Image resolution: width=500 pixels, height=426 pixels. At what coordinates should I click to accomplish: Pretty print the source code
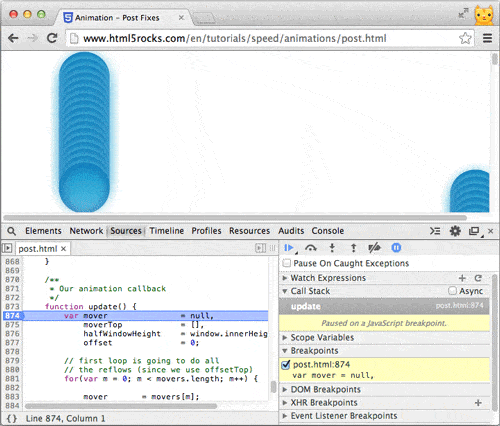12,419
